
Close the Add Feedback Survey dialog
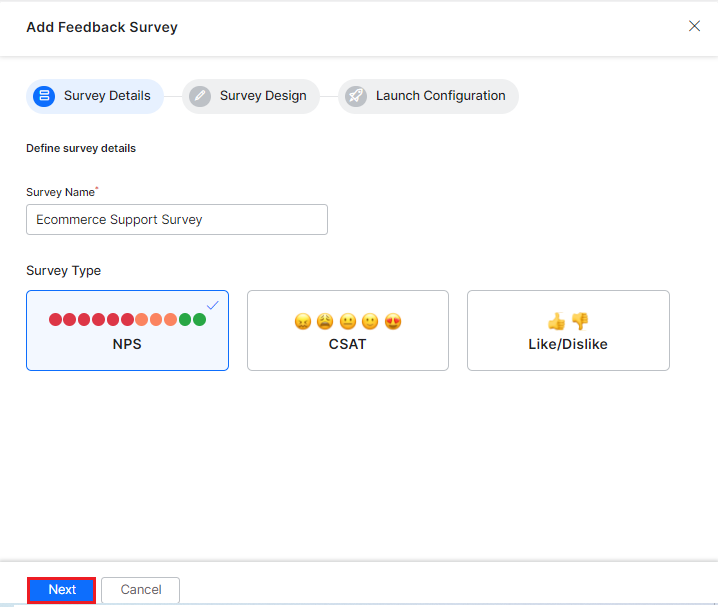coord(694,26)
